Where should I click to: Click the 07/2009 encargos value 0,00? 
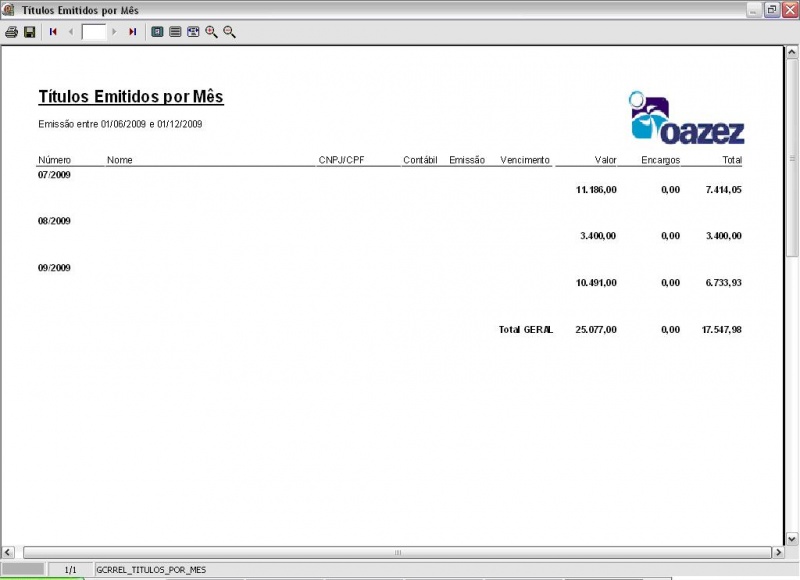(x=670, y=190)
